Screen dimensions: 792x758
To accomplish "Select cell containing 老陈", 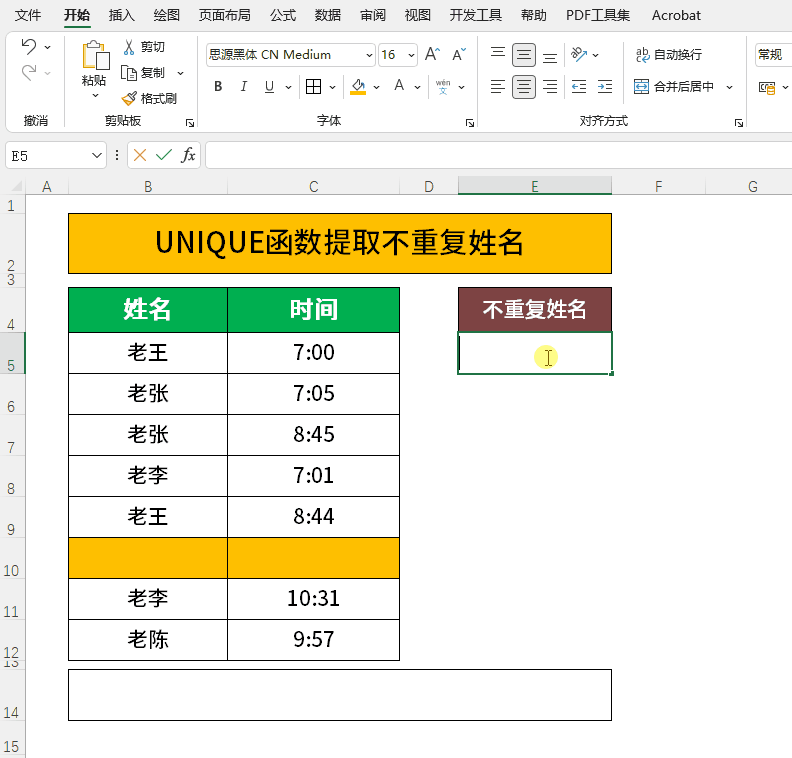I will 148,640.
